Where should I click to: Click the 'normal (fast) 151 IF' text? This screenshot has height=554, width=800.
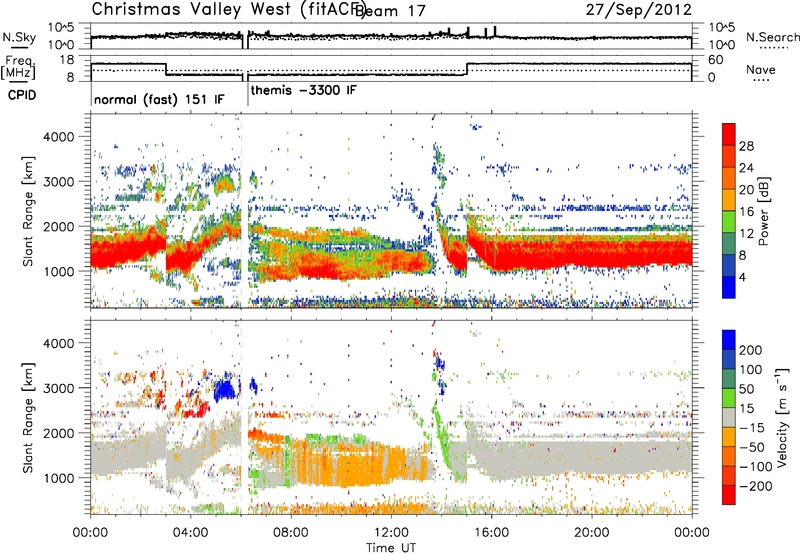159,99
